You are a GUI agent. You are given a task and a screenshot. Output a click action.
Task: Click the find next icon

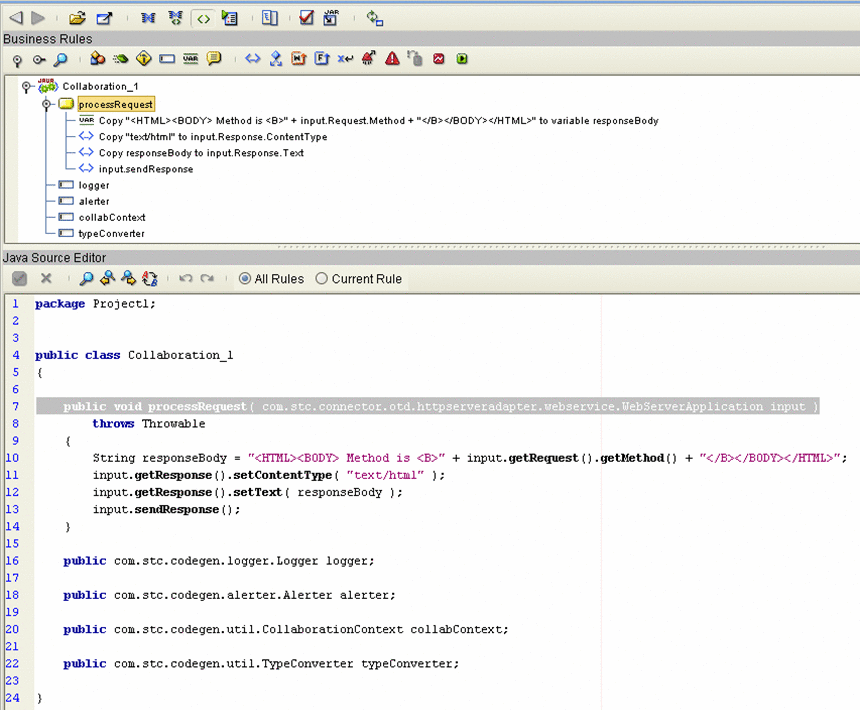[128, 279]
